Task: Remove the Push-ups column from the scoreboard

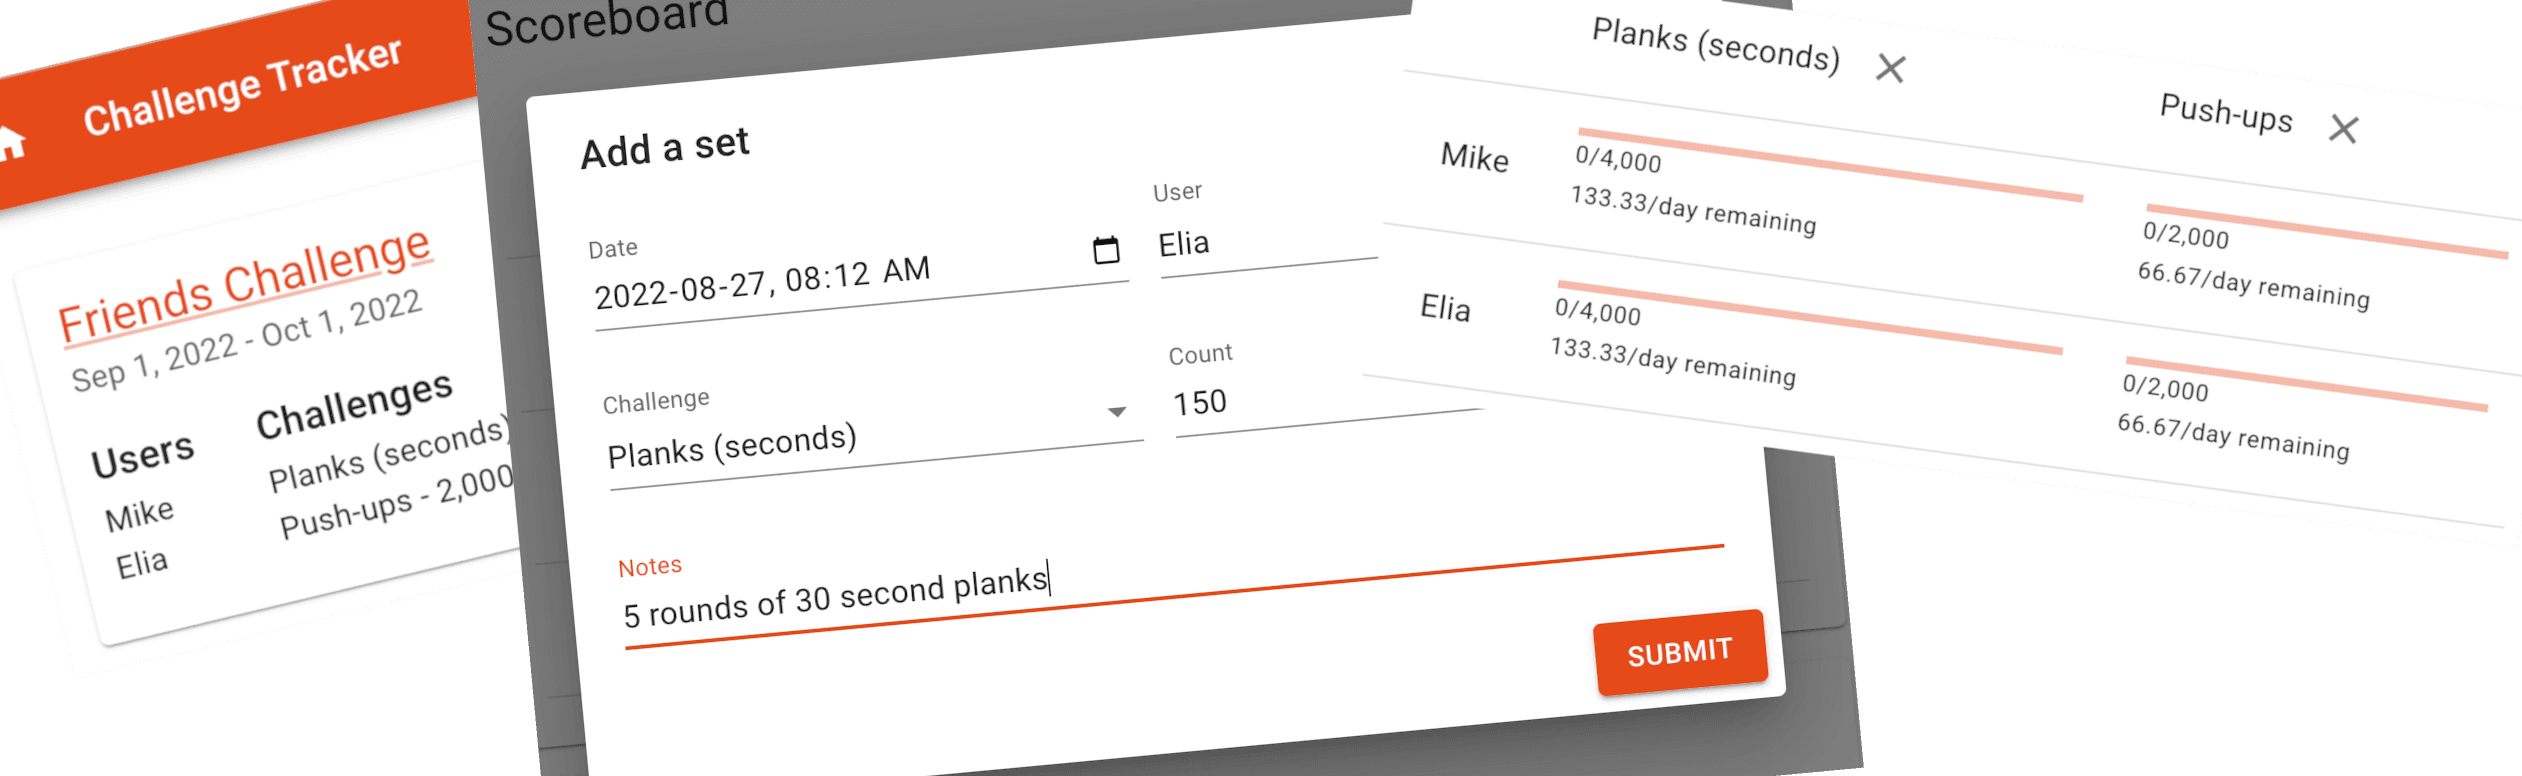Action: (x=2342, y=128)
